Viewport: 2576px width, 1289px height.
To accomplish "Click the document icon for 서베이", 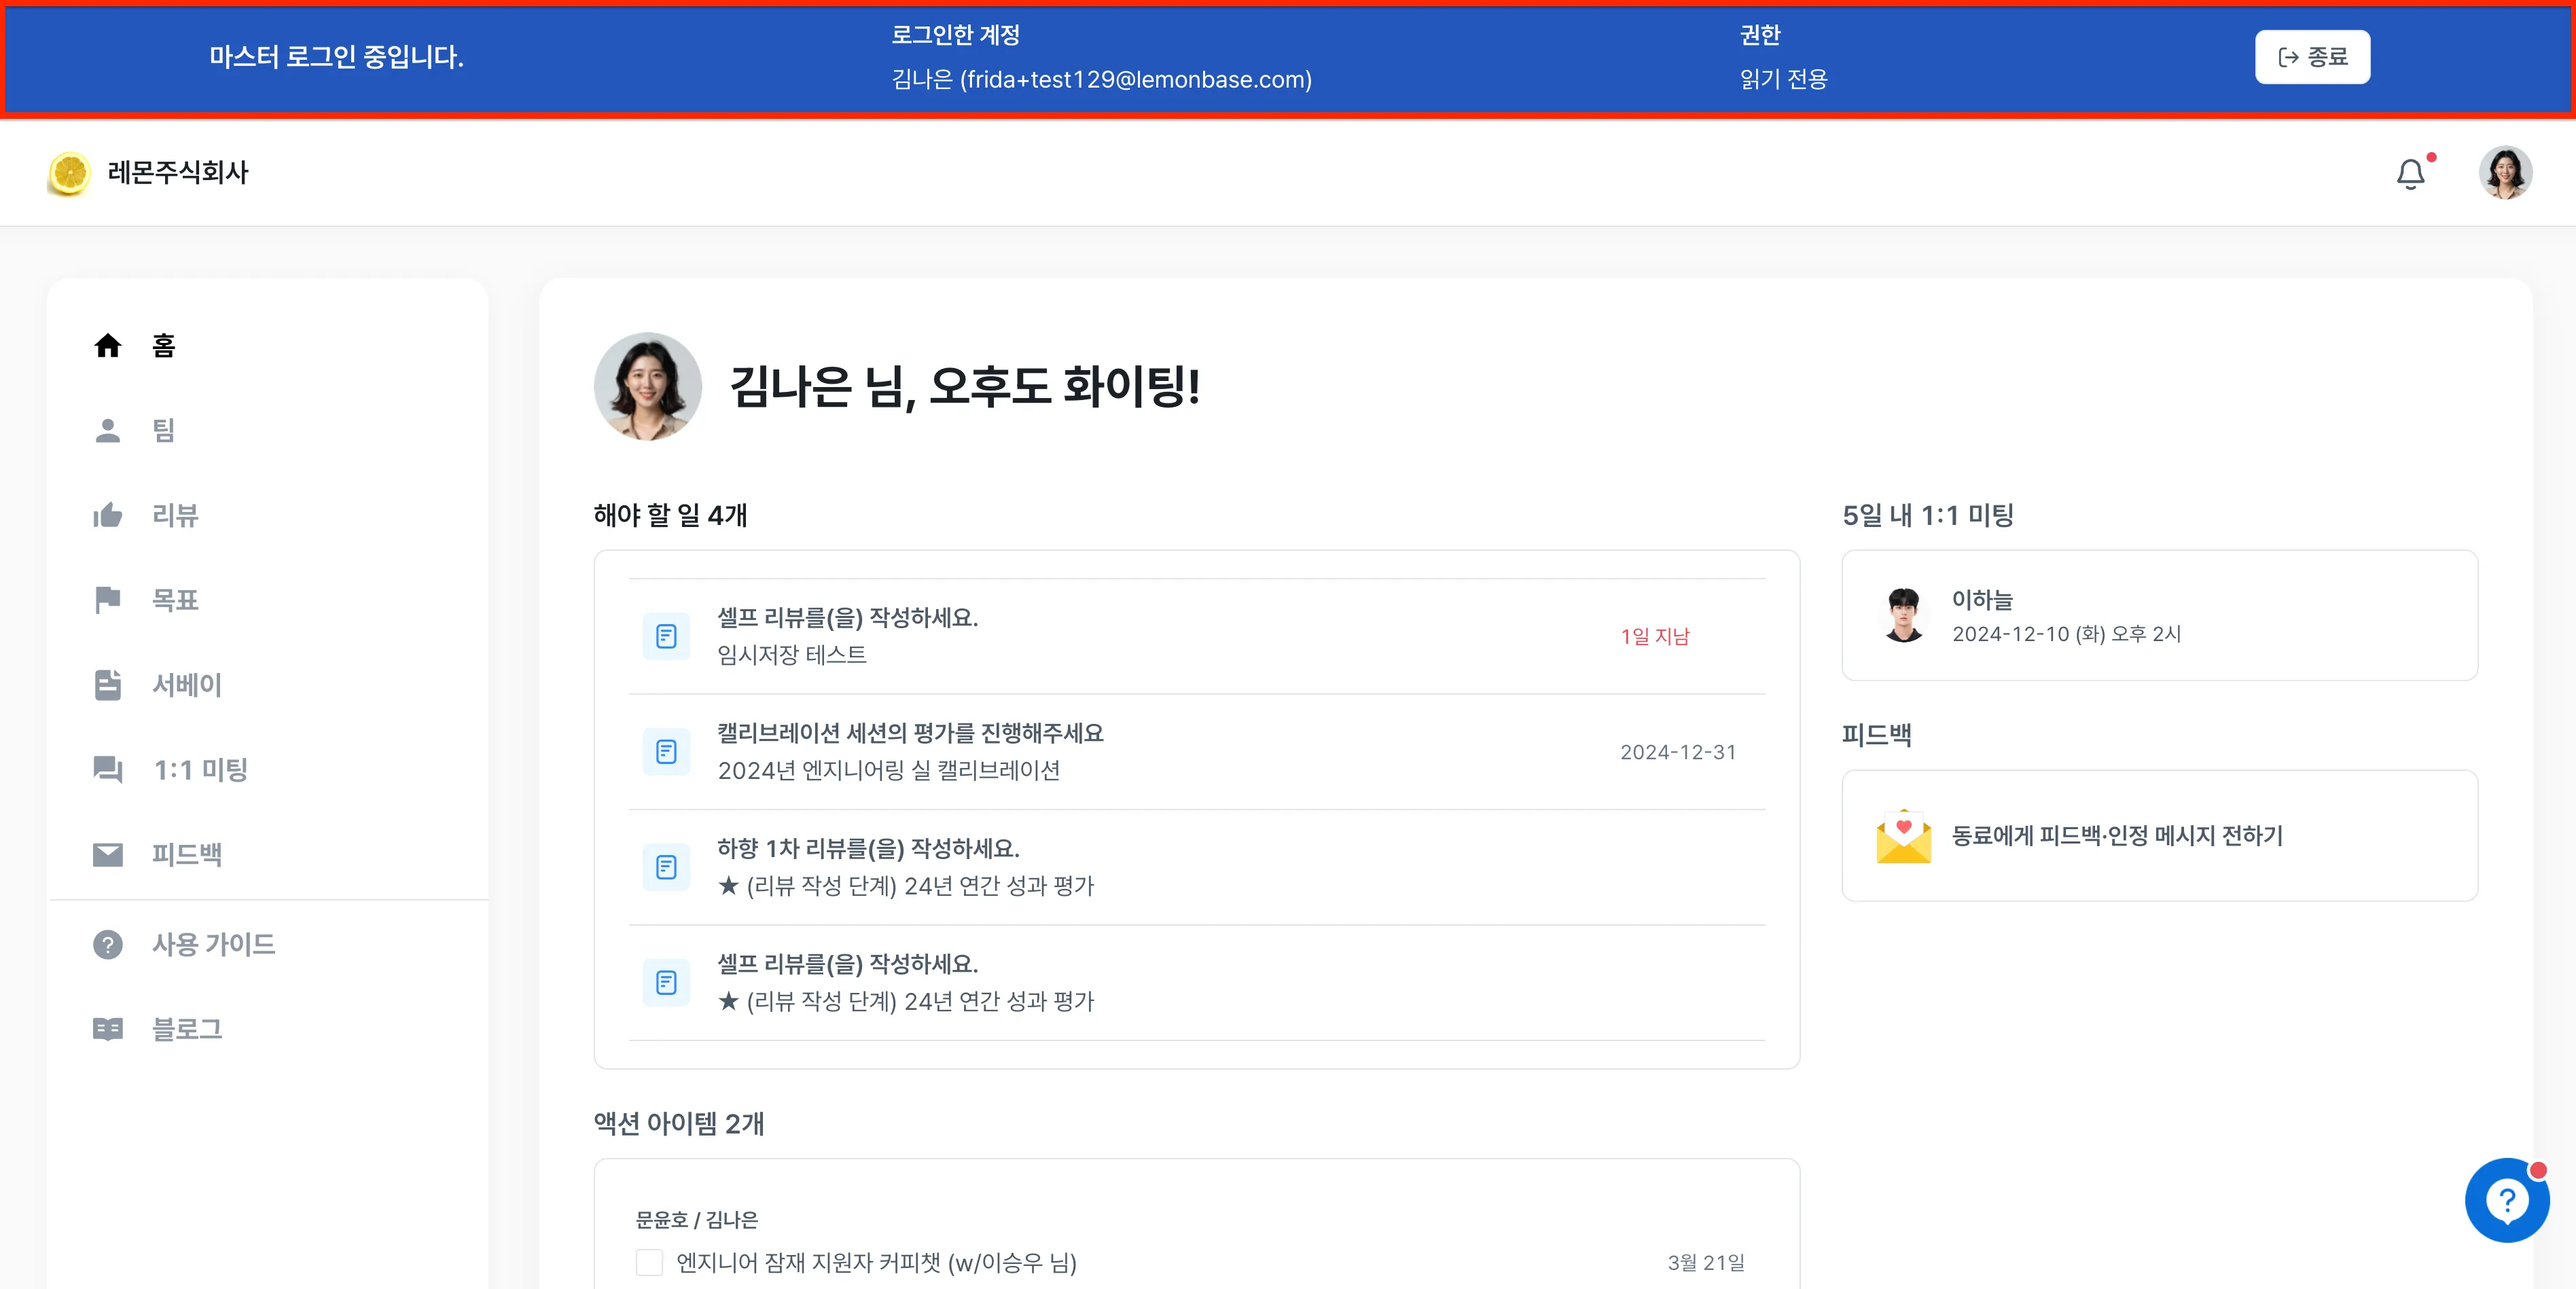I will (x=108, y=685).
